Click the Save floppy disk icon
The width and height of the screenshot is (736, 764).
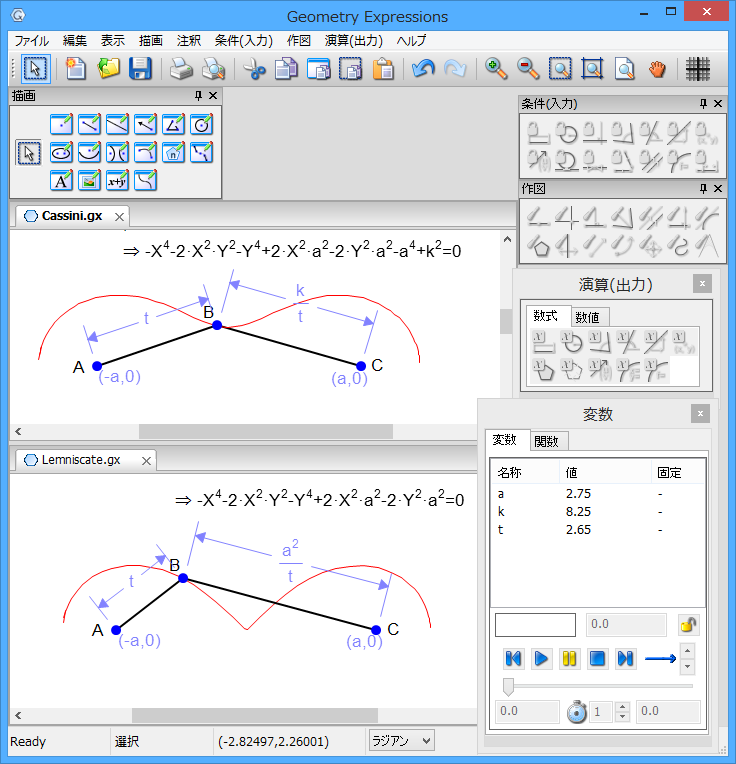point(140,69)
